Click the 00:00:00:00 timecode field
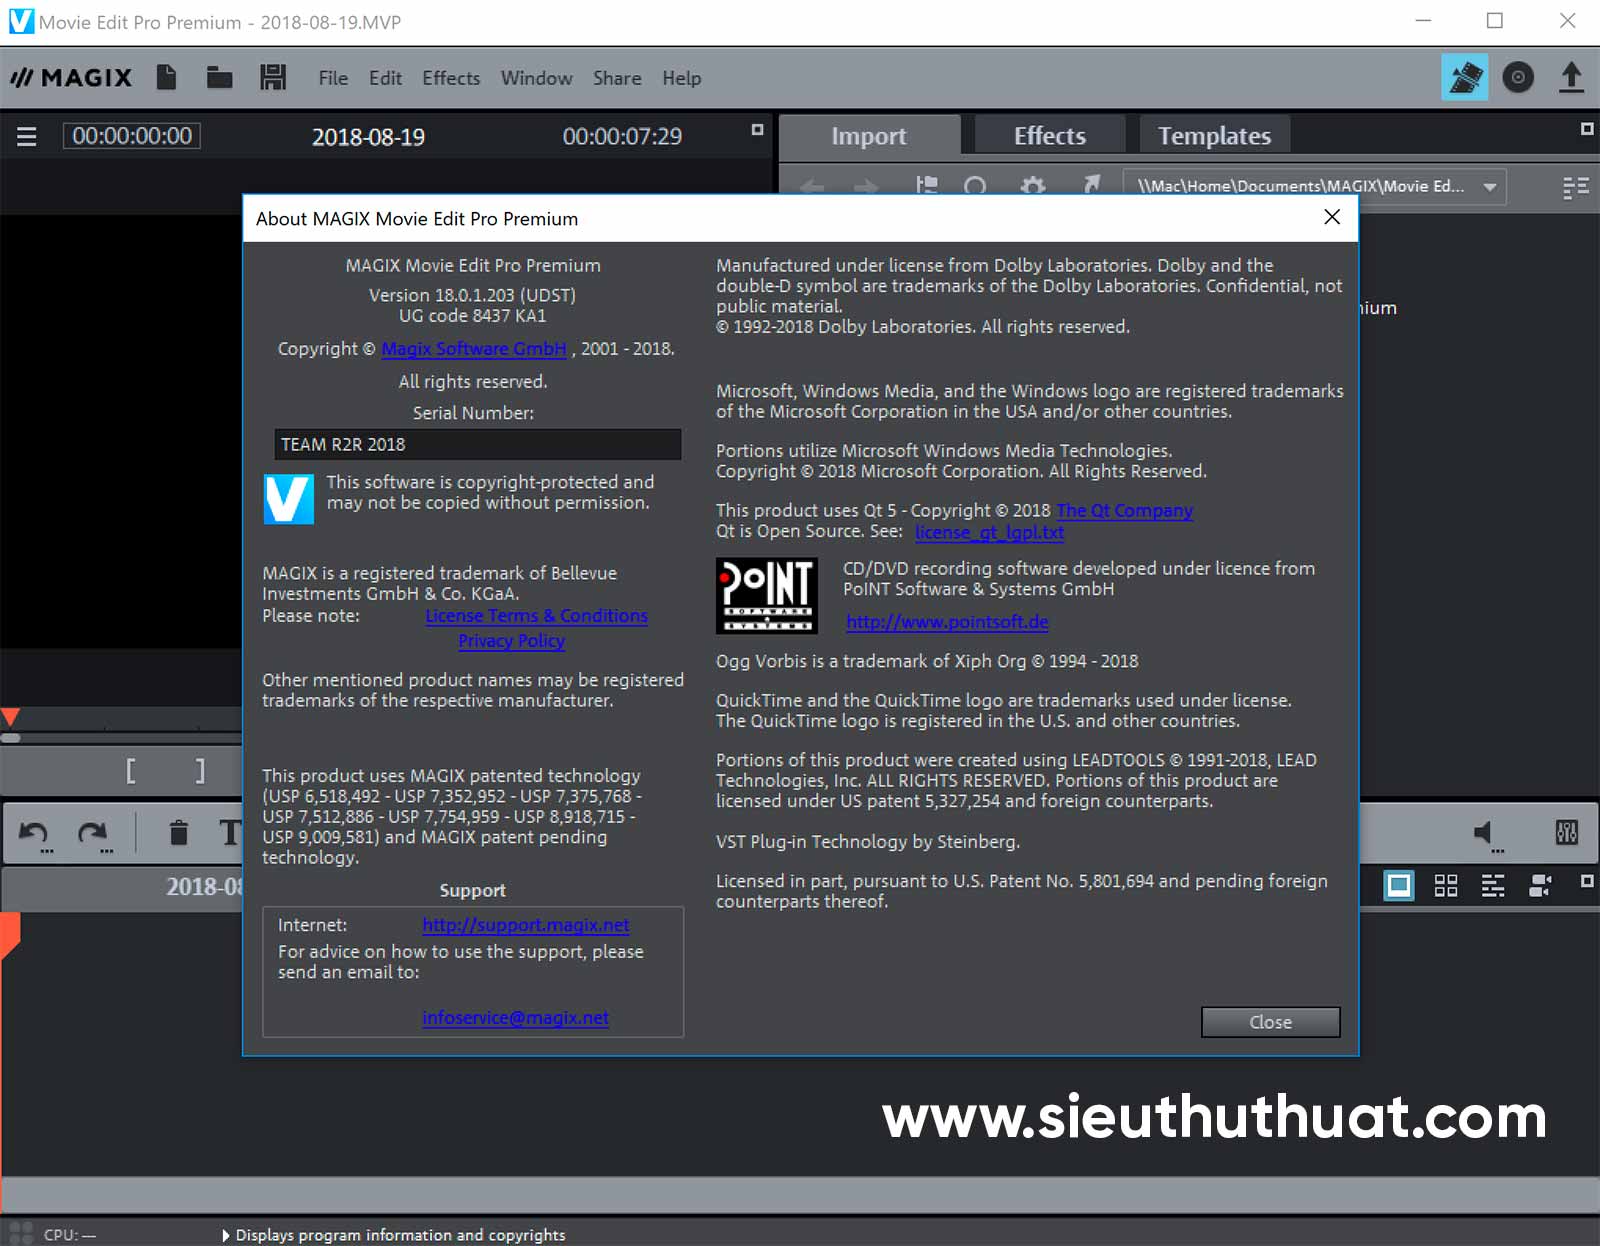This screenshot has height=1246, width=1600. tap(132, 136)
